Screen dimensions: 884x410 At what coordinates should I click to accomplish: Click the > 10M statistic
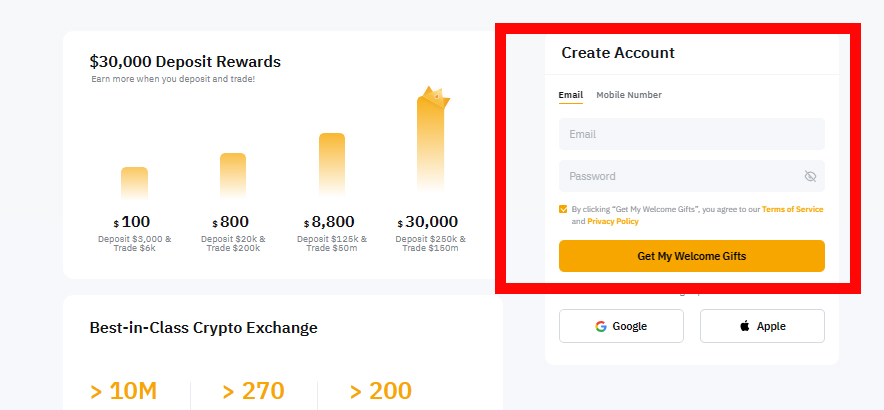(123, 391)
